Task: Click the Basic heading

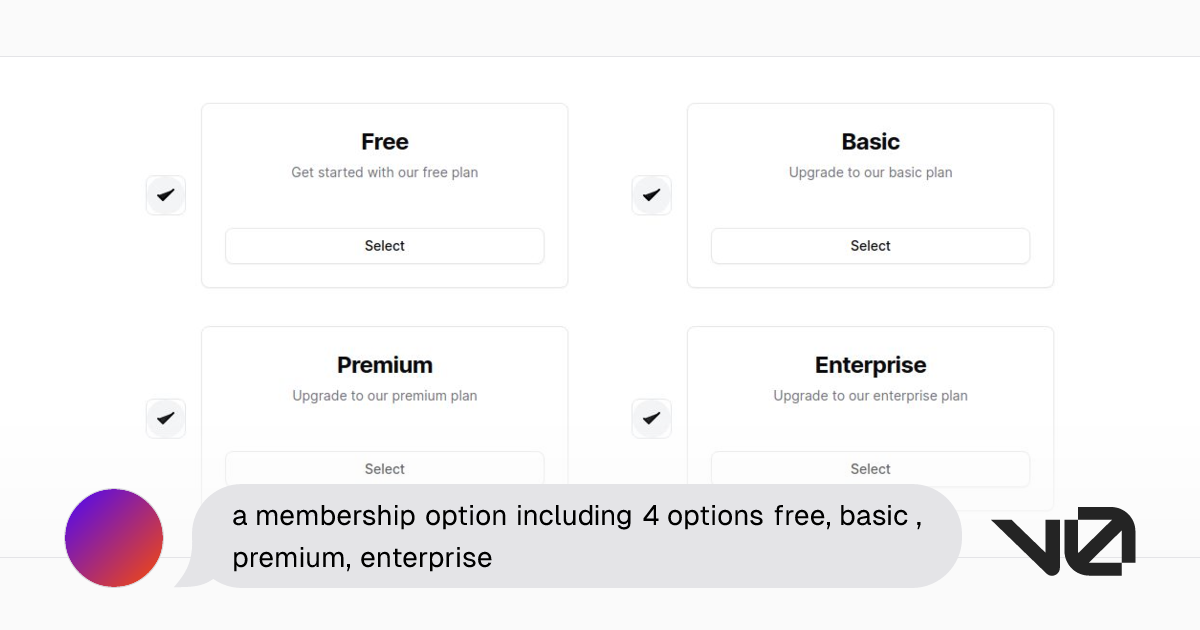Action: (869, 142)
